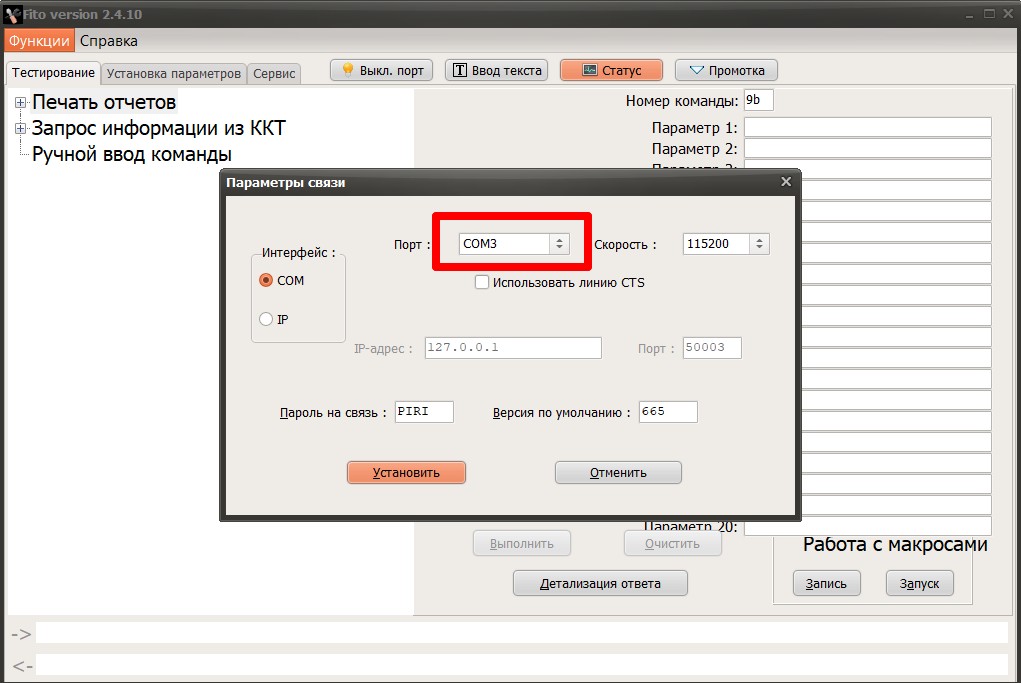1021x683 pixels.
Task: Open the 'Справка' menu
Action: pyautogui.click(x=109, y=41)
